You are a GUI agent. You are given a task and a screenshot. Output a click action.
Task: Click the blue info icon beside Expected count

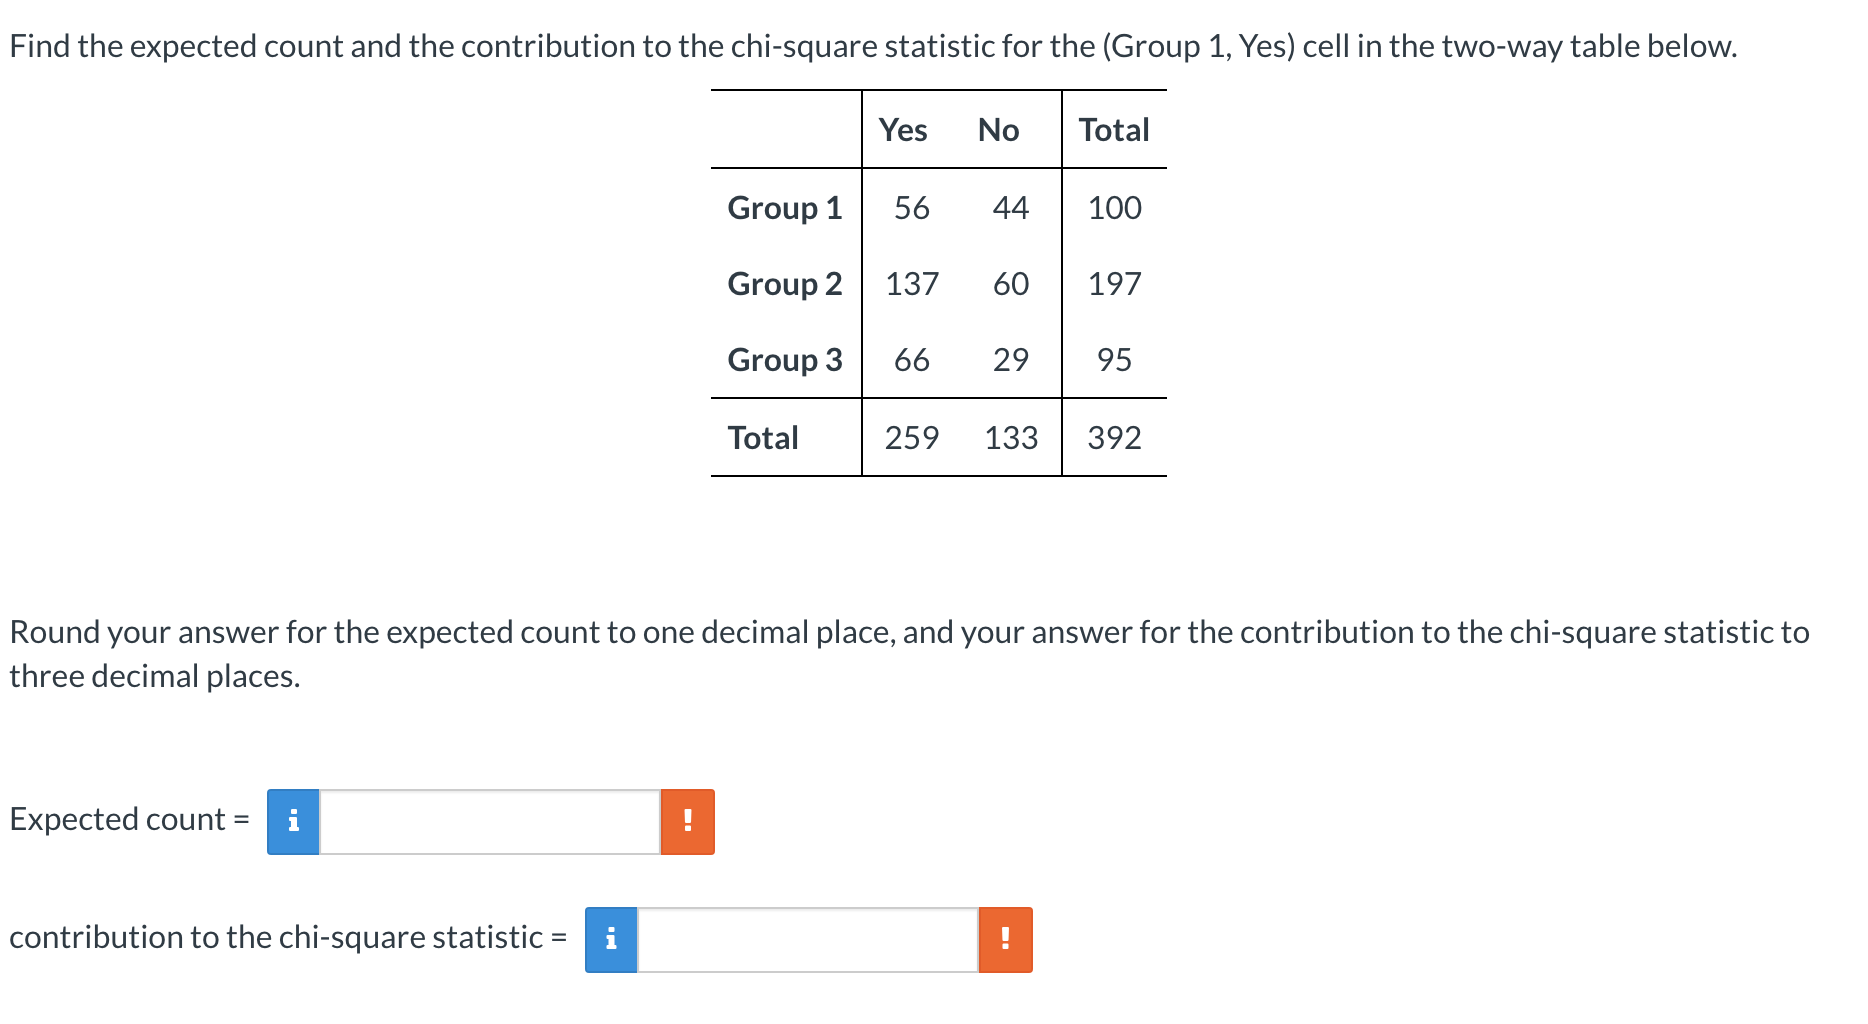tap(293, 822)
